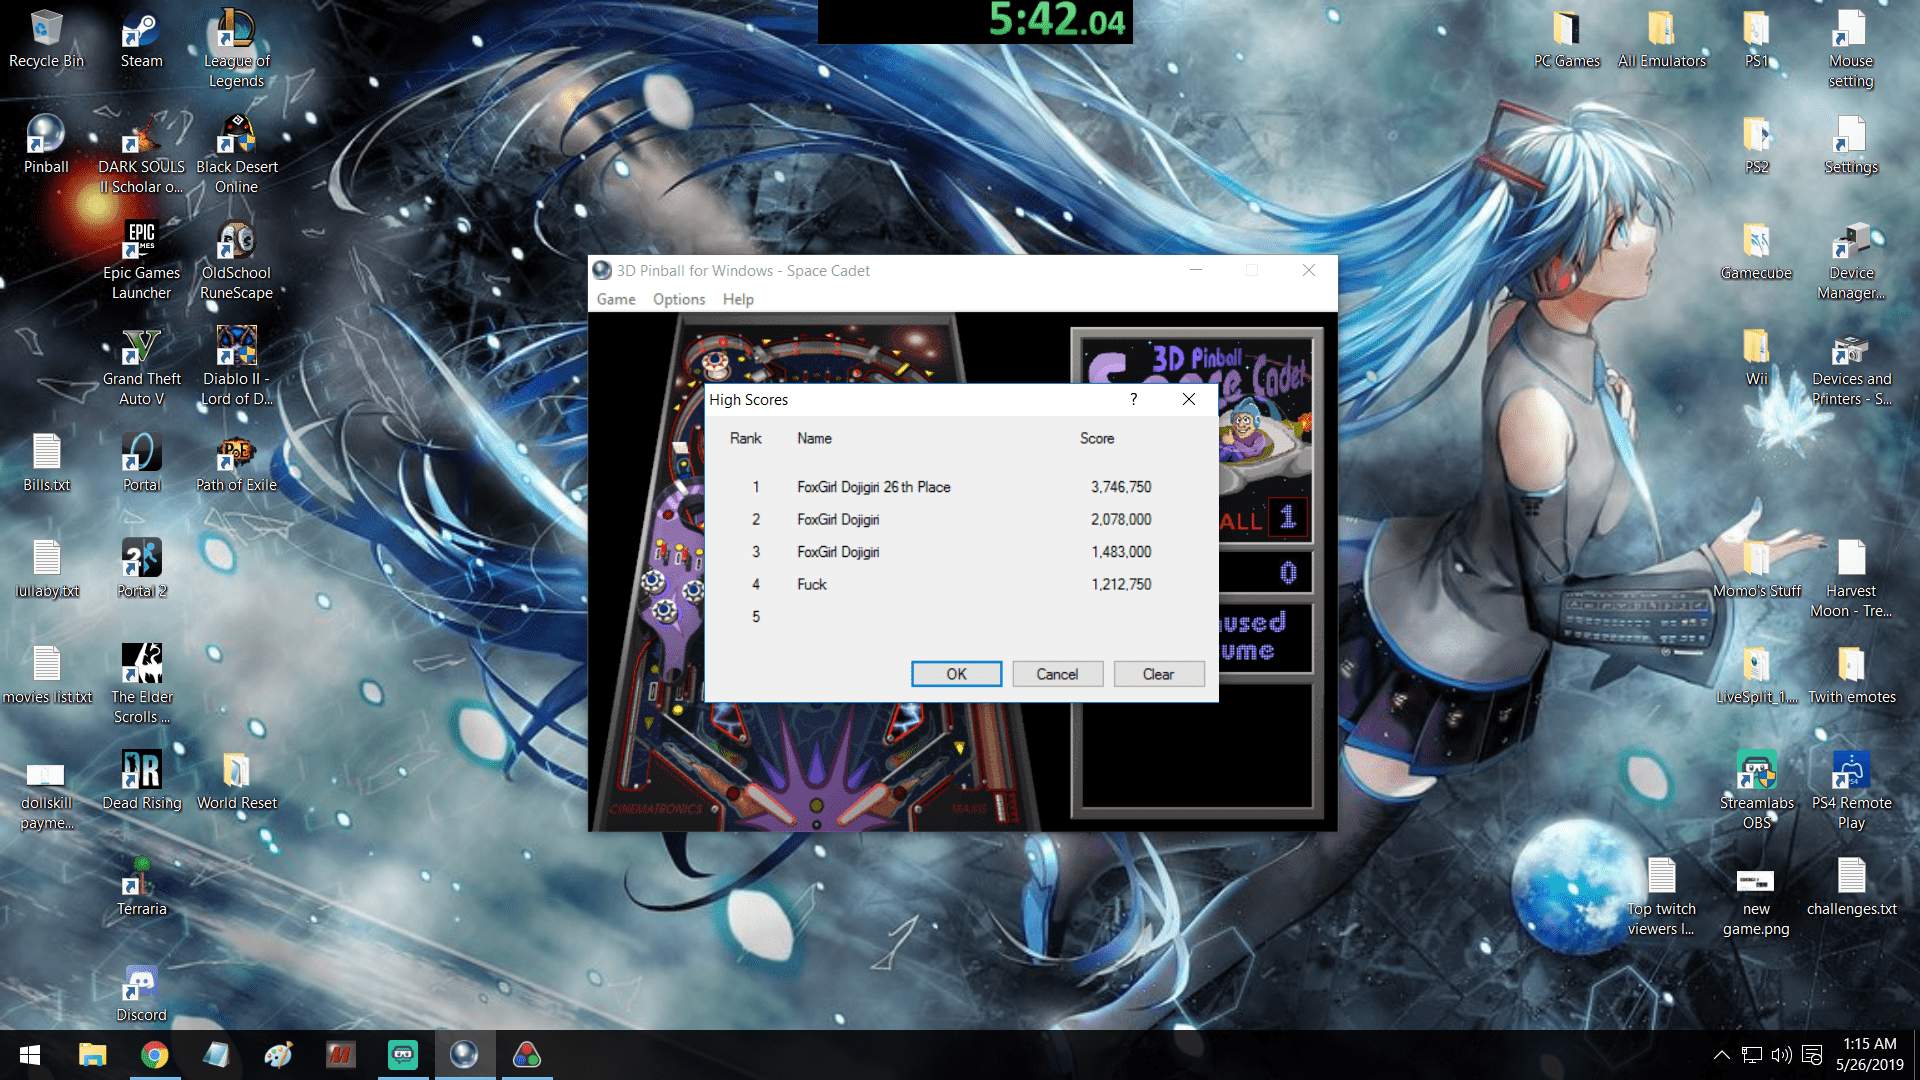Close the High Scores dialog
This screenshot has height=1080, width=1920.
(x=1188, y=399)
